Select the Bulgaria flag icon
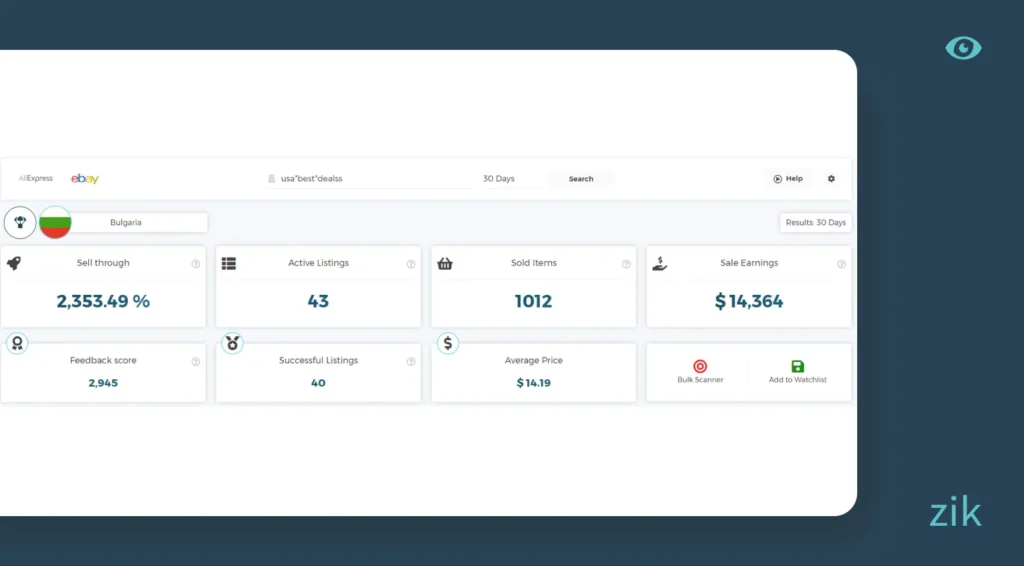Image resolution: width=1024 pixels, height=566 pixels. (55, 222)
